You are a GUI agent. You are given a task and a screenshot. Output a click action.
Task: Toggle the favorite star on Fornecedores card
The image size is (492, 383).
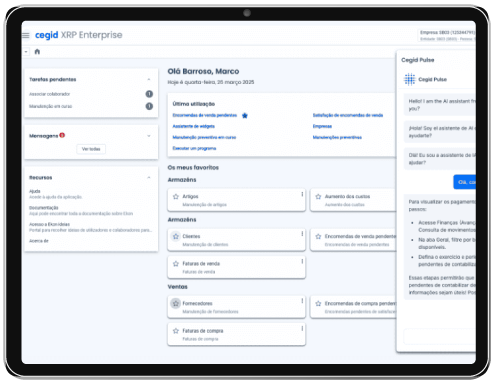point(176,304)
